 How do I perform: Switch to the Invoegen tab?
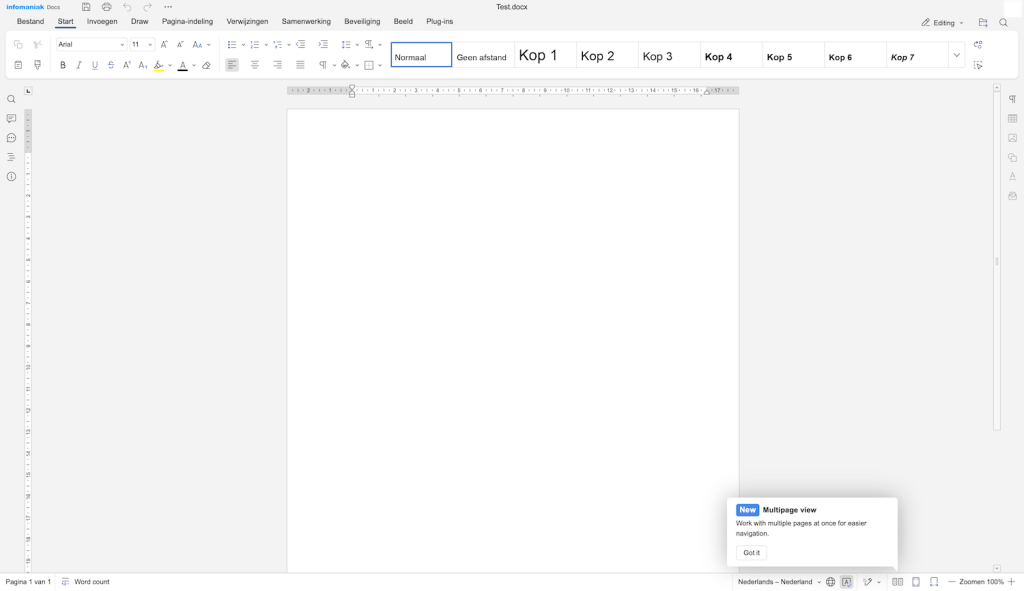pyautogui.click(x=102, y=22)
